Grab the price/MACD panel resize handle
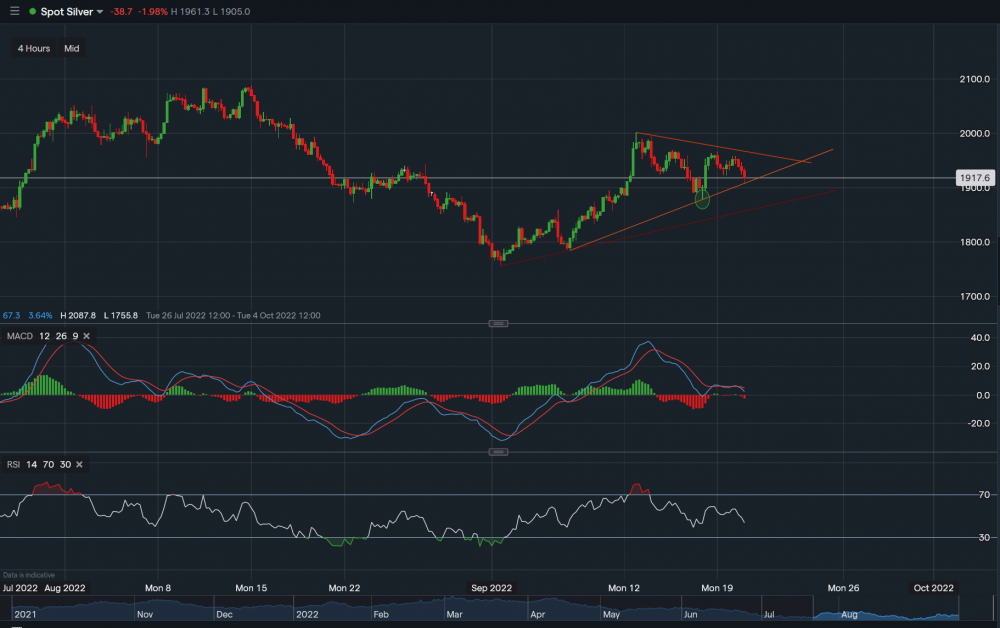The height and width of the screenshot is (628, 1000). click(498, 323)
